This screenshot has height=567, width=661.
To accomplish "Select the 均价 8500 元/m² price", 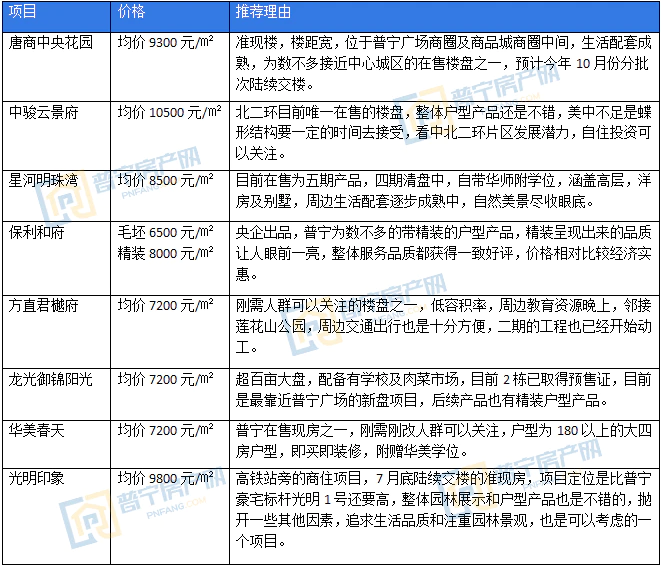I will [x=166, y=180].
